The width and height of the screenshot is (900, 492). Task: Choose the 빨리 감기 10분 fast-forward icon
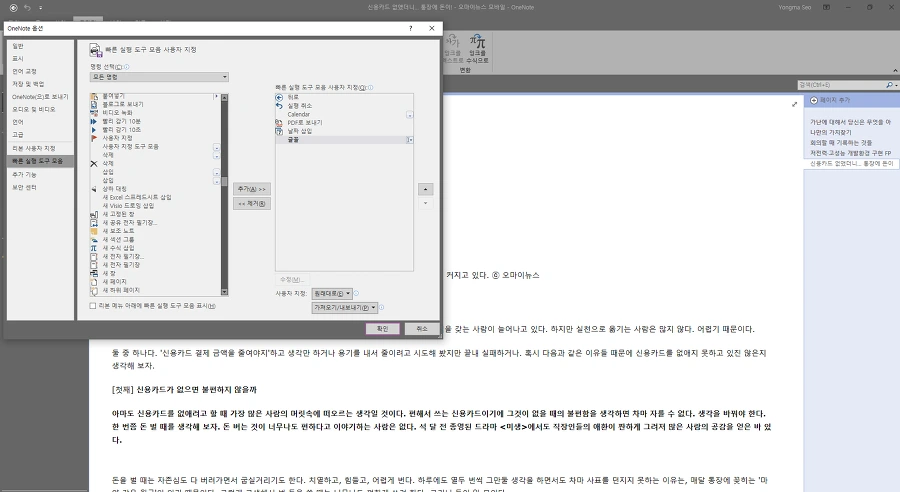point(94,122)
